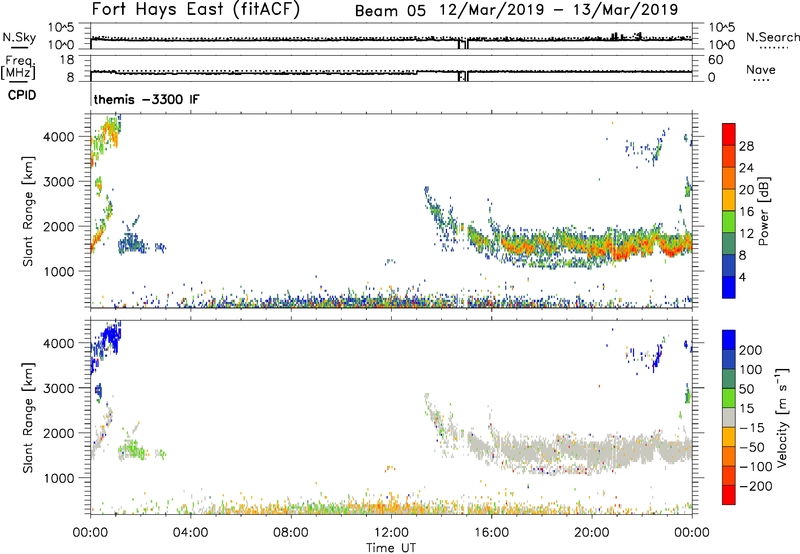Pick the bright blue bottom power colorbar swatch
Image resolution: width=800 pixels, height=554 pixels.
pos(729,287)
